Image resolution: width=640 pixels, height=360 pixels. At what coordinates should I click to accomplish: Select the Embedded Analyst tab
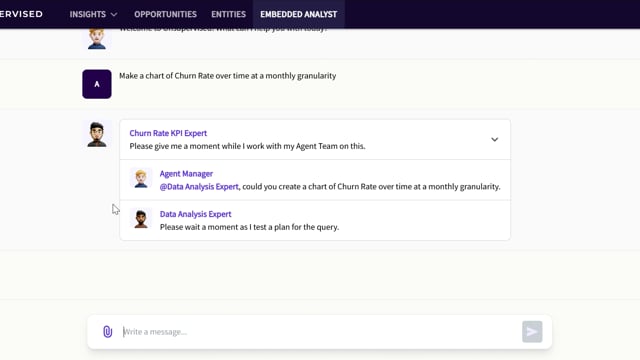[298, 14]
